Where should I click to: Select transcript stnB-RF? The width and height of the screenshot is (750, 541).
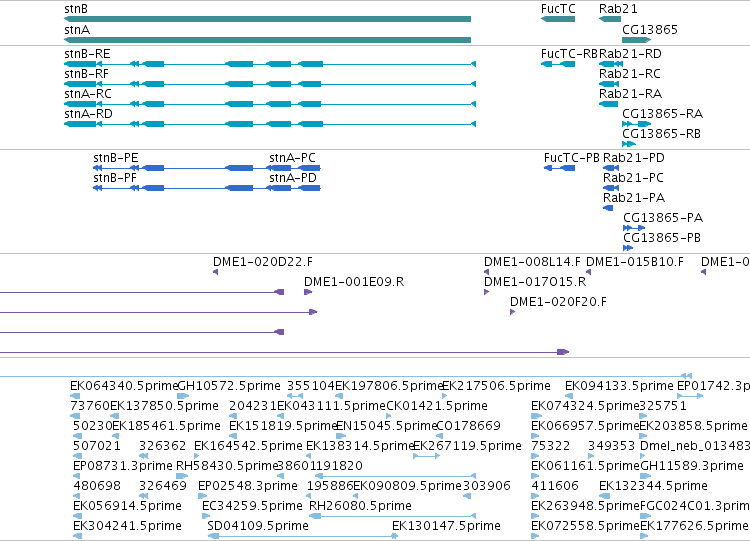(270, 84)
